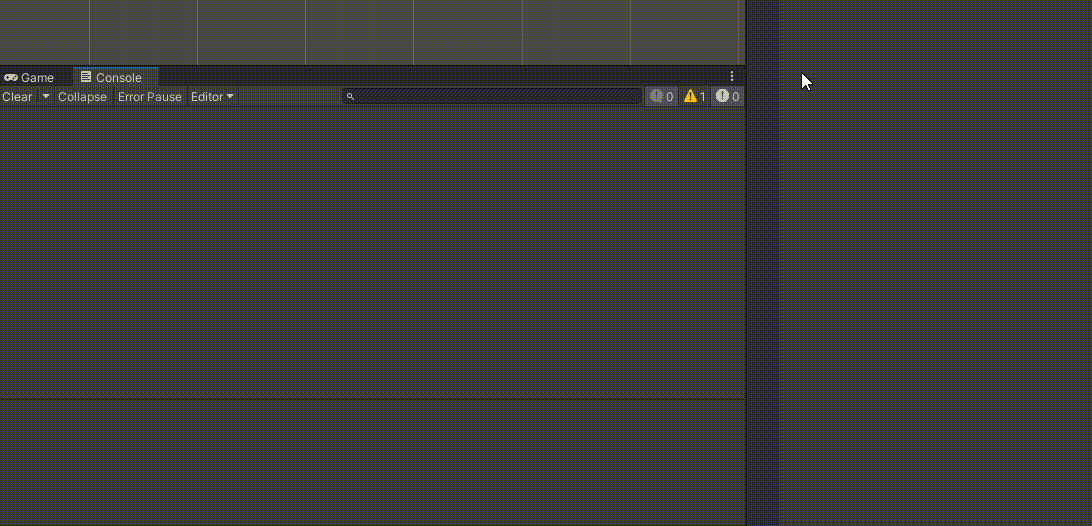The width and height of the screenshot is (1092, 526).
Task: Open the Editor connection dropdown
Action: pos(212,97)
